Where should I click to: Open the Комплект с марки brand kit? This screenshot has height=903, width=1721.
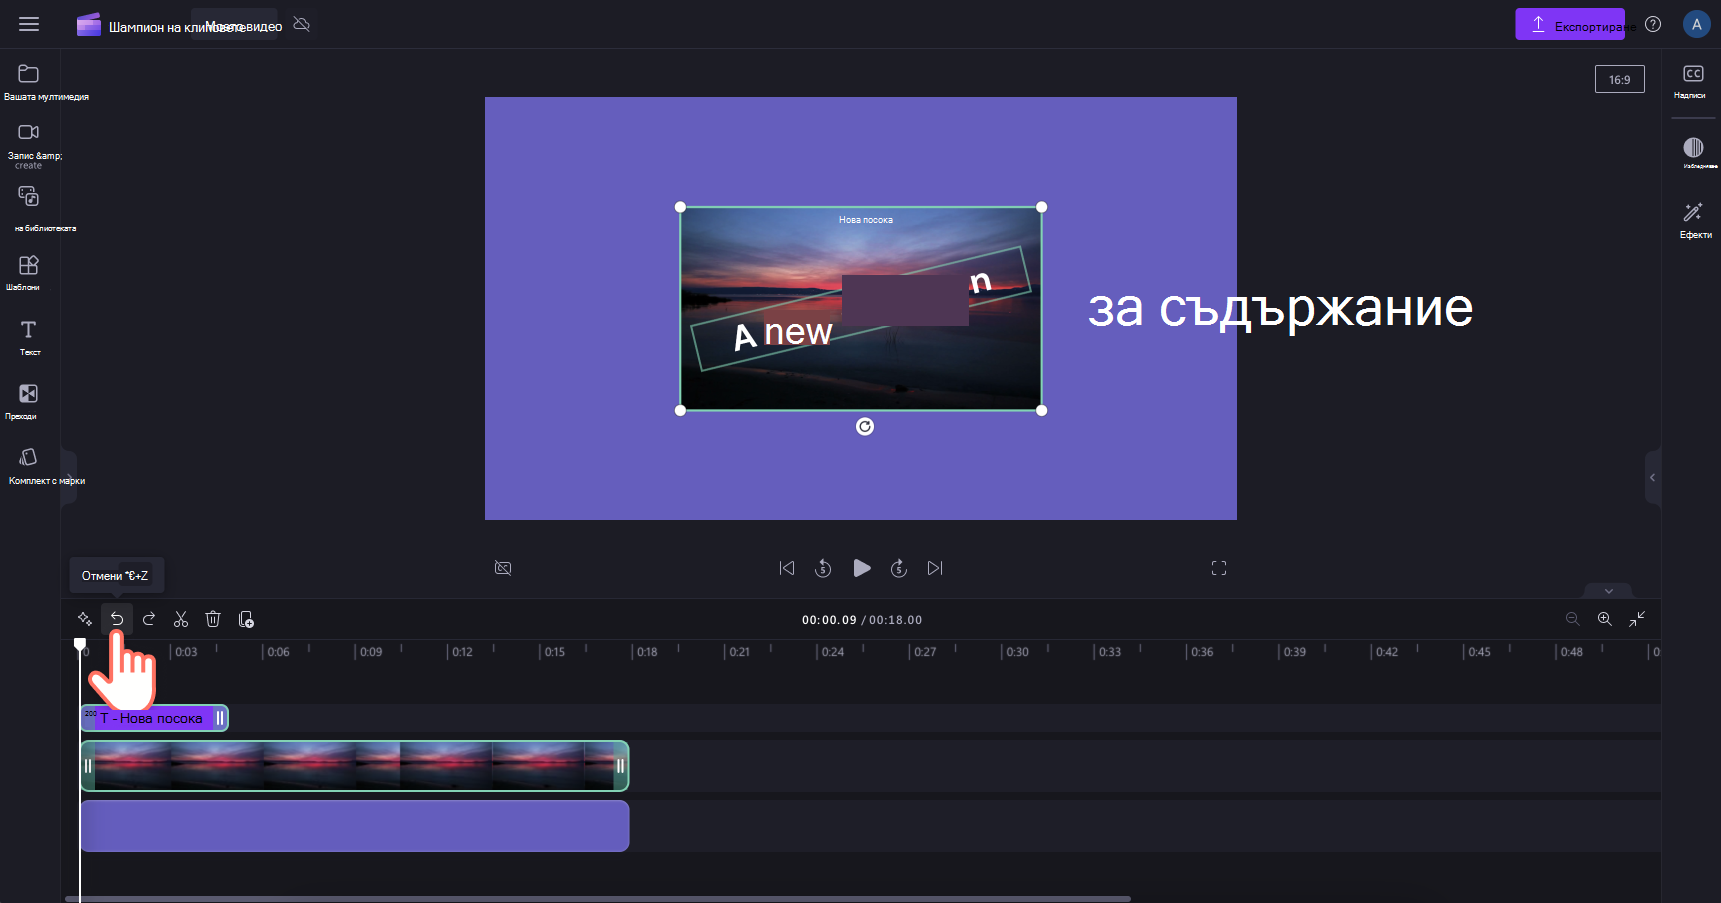29,464
